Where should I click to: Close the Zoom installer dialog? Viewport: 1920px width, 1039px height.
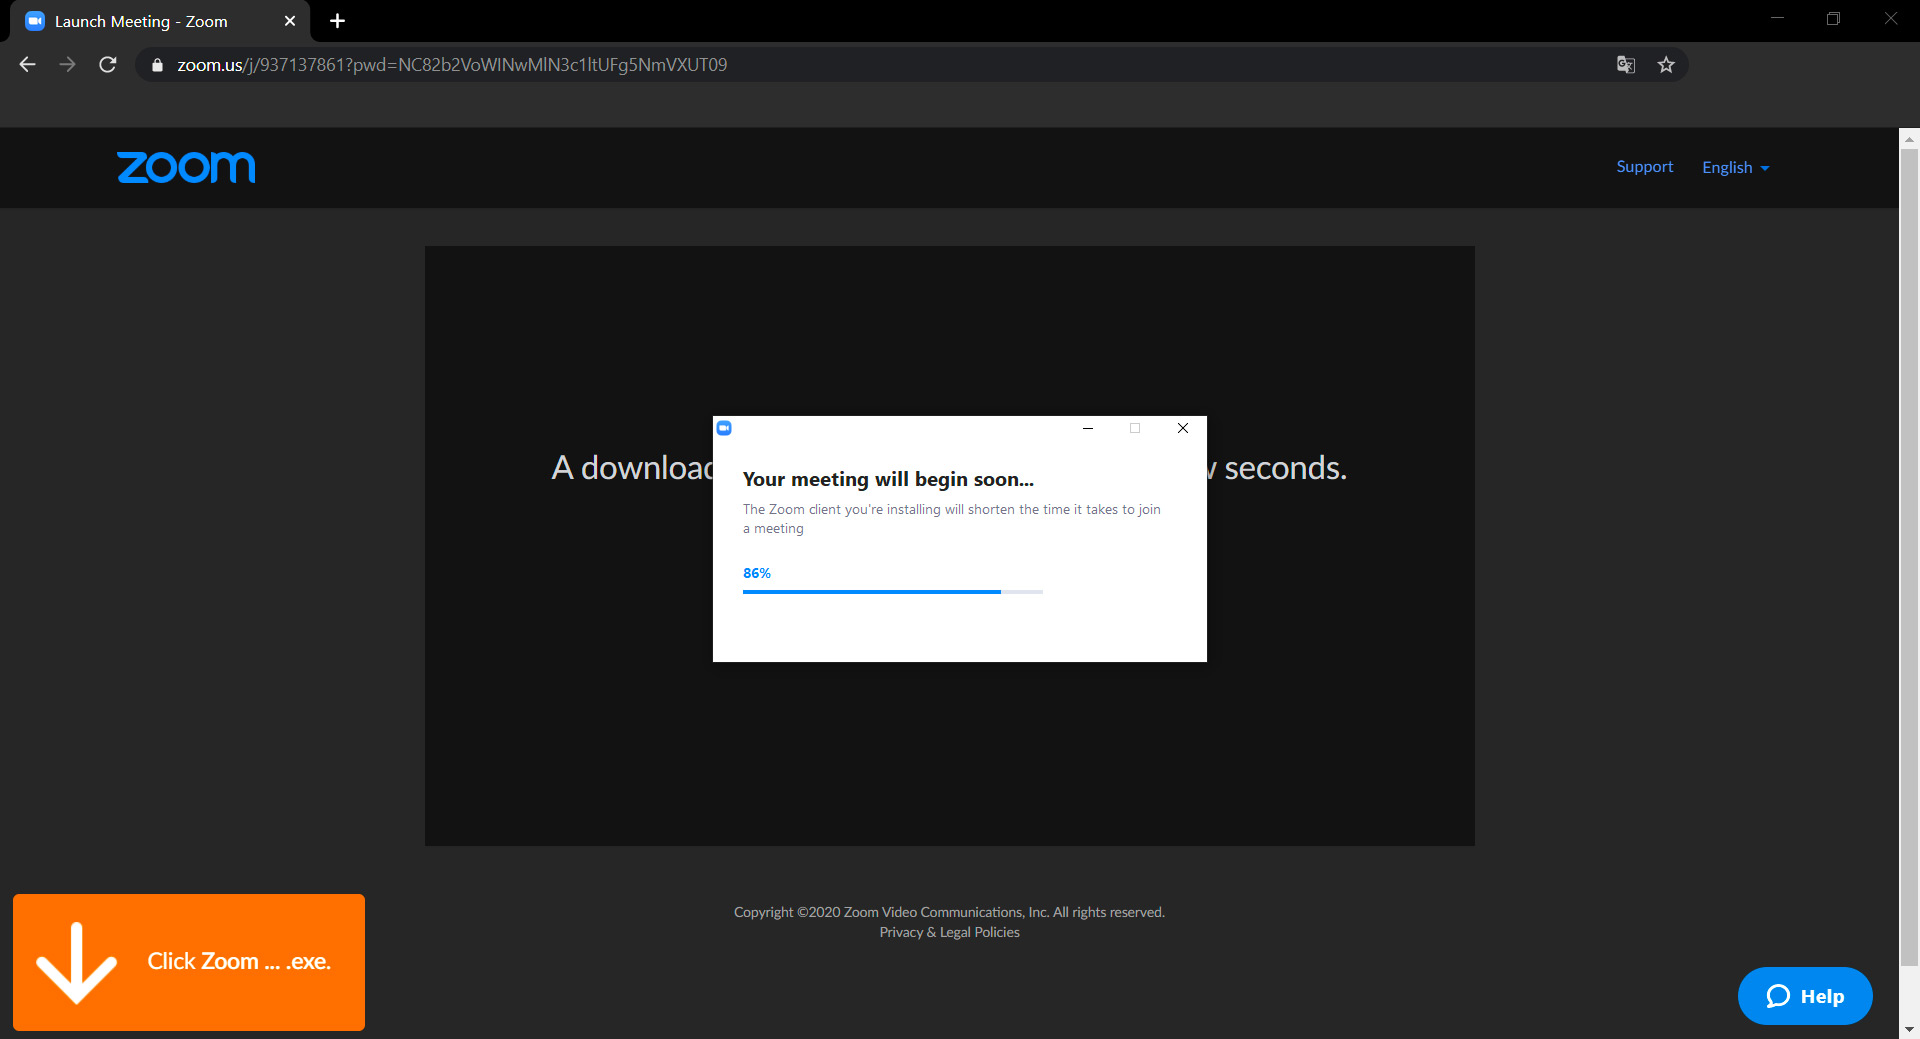coord(1183,428)
